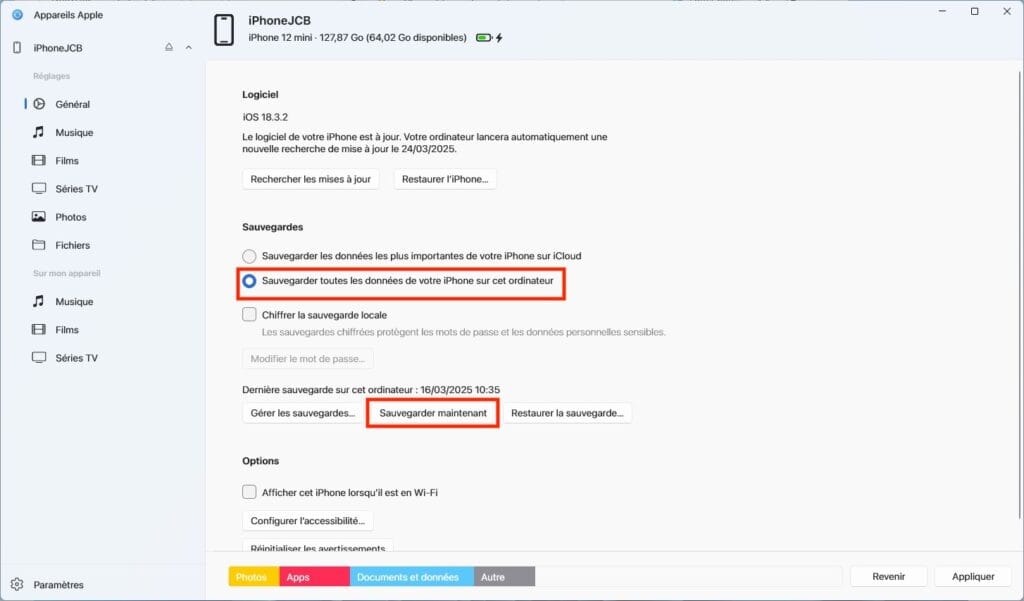Collapse the iPhoneJCB device chevron
The image size is (1024, 601).
189,48
